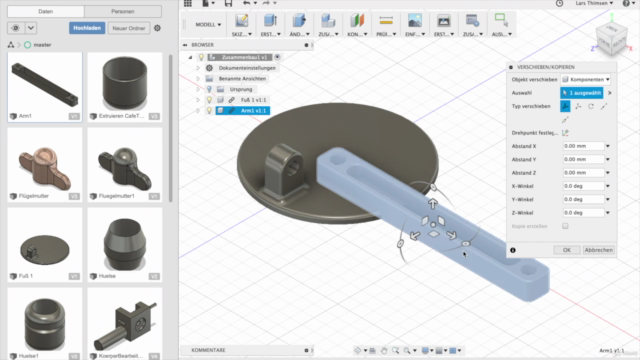Open Komponenten object type dropdown
Screen dimensions: 640x360
[586, 80]
